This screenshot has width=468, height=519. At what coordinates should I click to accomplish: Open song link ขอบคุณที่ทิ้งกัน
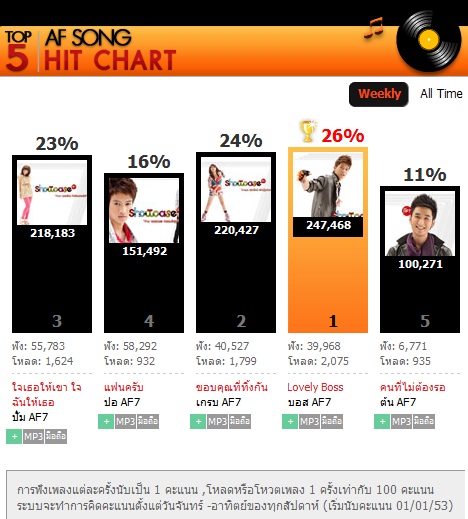click(232, 387)
